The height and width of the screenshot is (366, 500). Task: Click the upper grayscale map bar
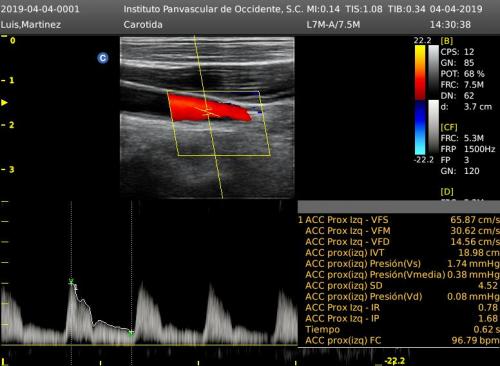(x=433, y=71)
